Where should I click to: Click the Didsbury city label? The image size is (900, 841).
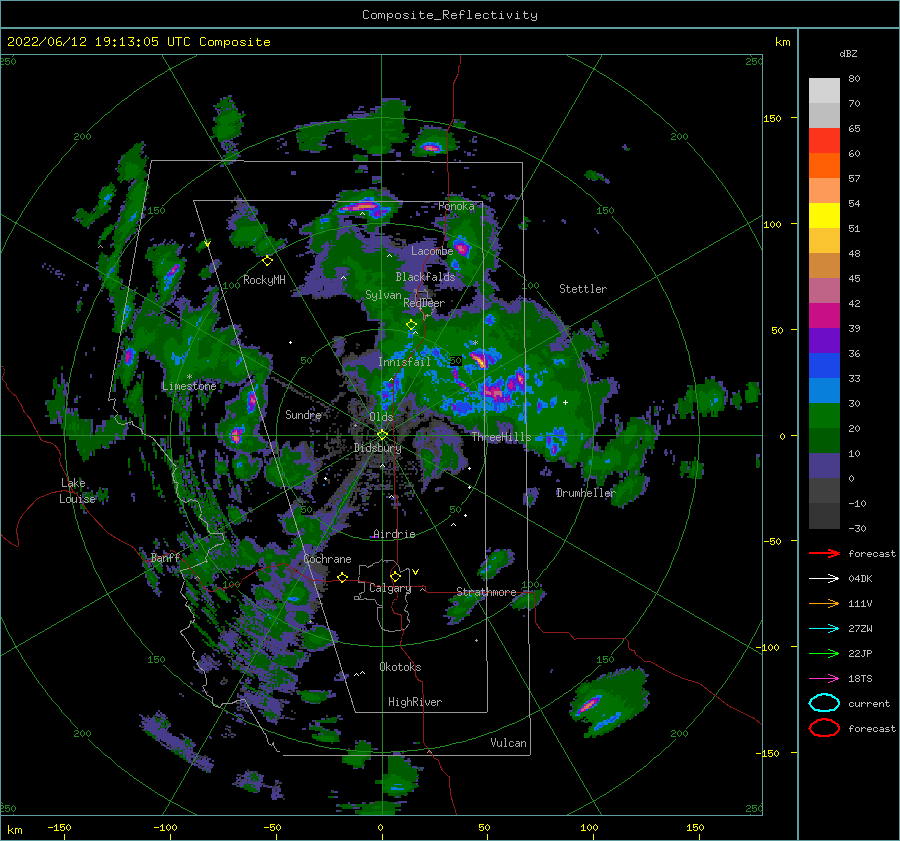tap(377, 448)
